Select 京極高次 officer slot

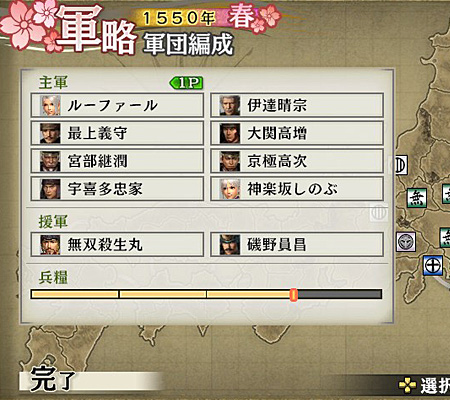tap(297, 161)
